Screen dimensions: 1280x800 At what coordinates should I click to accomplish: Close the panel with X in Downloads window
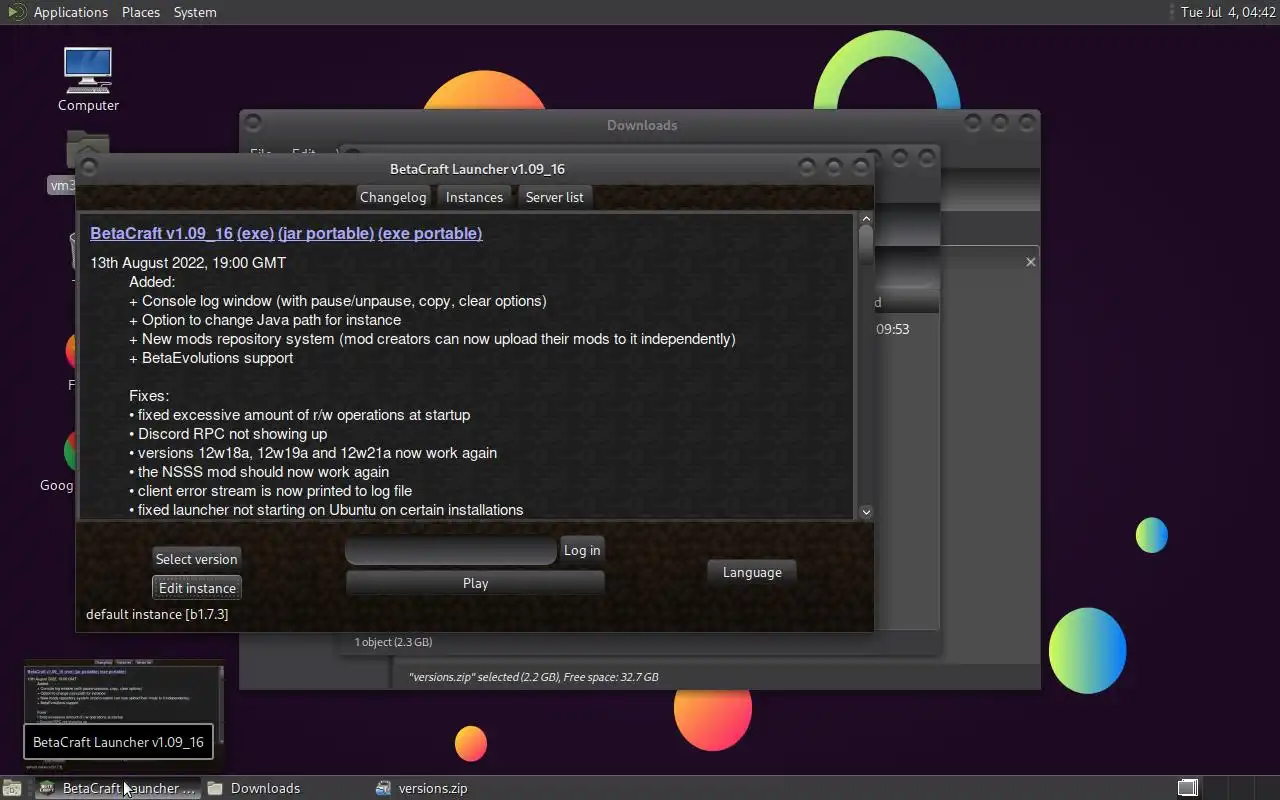pos(1031,262)
